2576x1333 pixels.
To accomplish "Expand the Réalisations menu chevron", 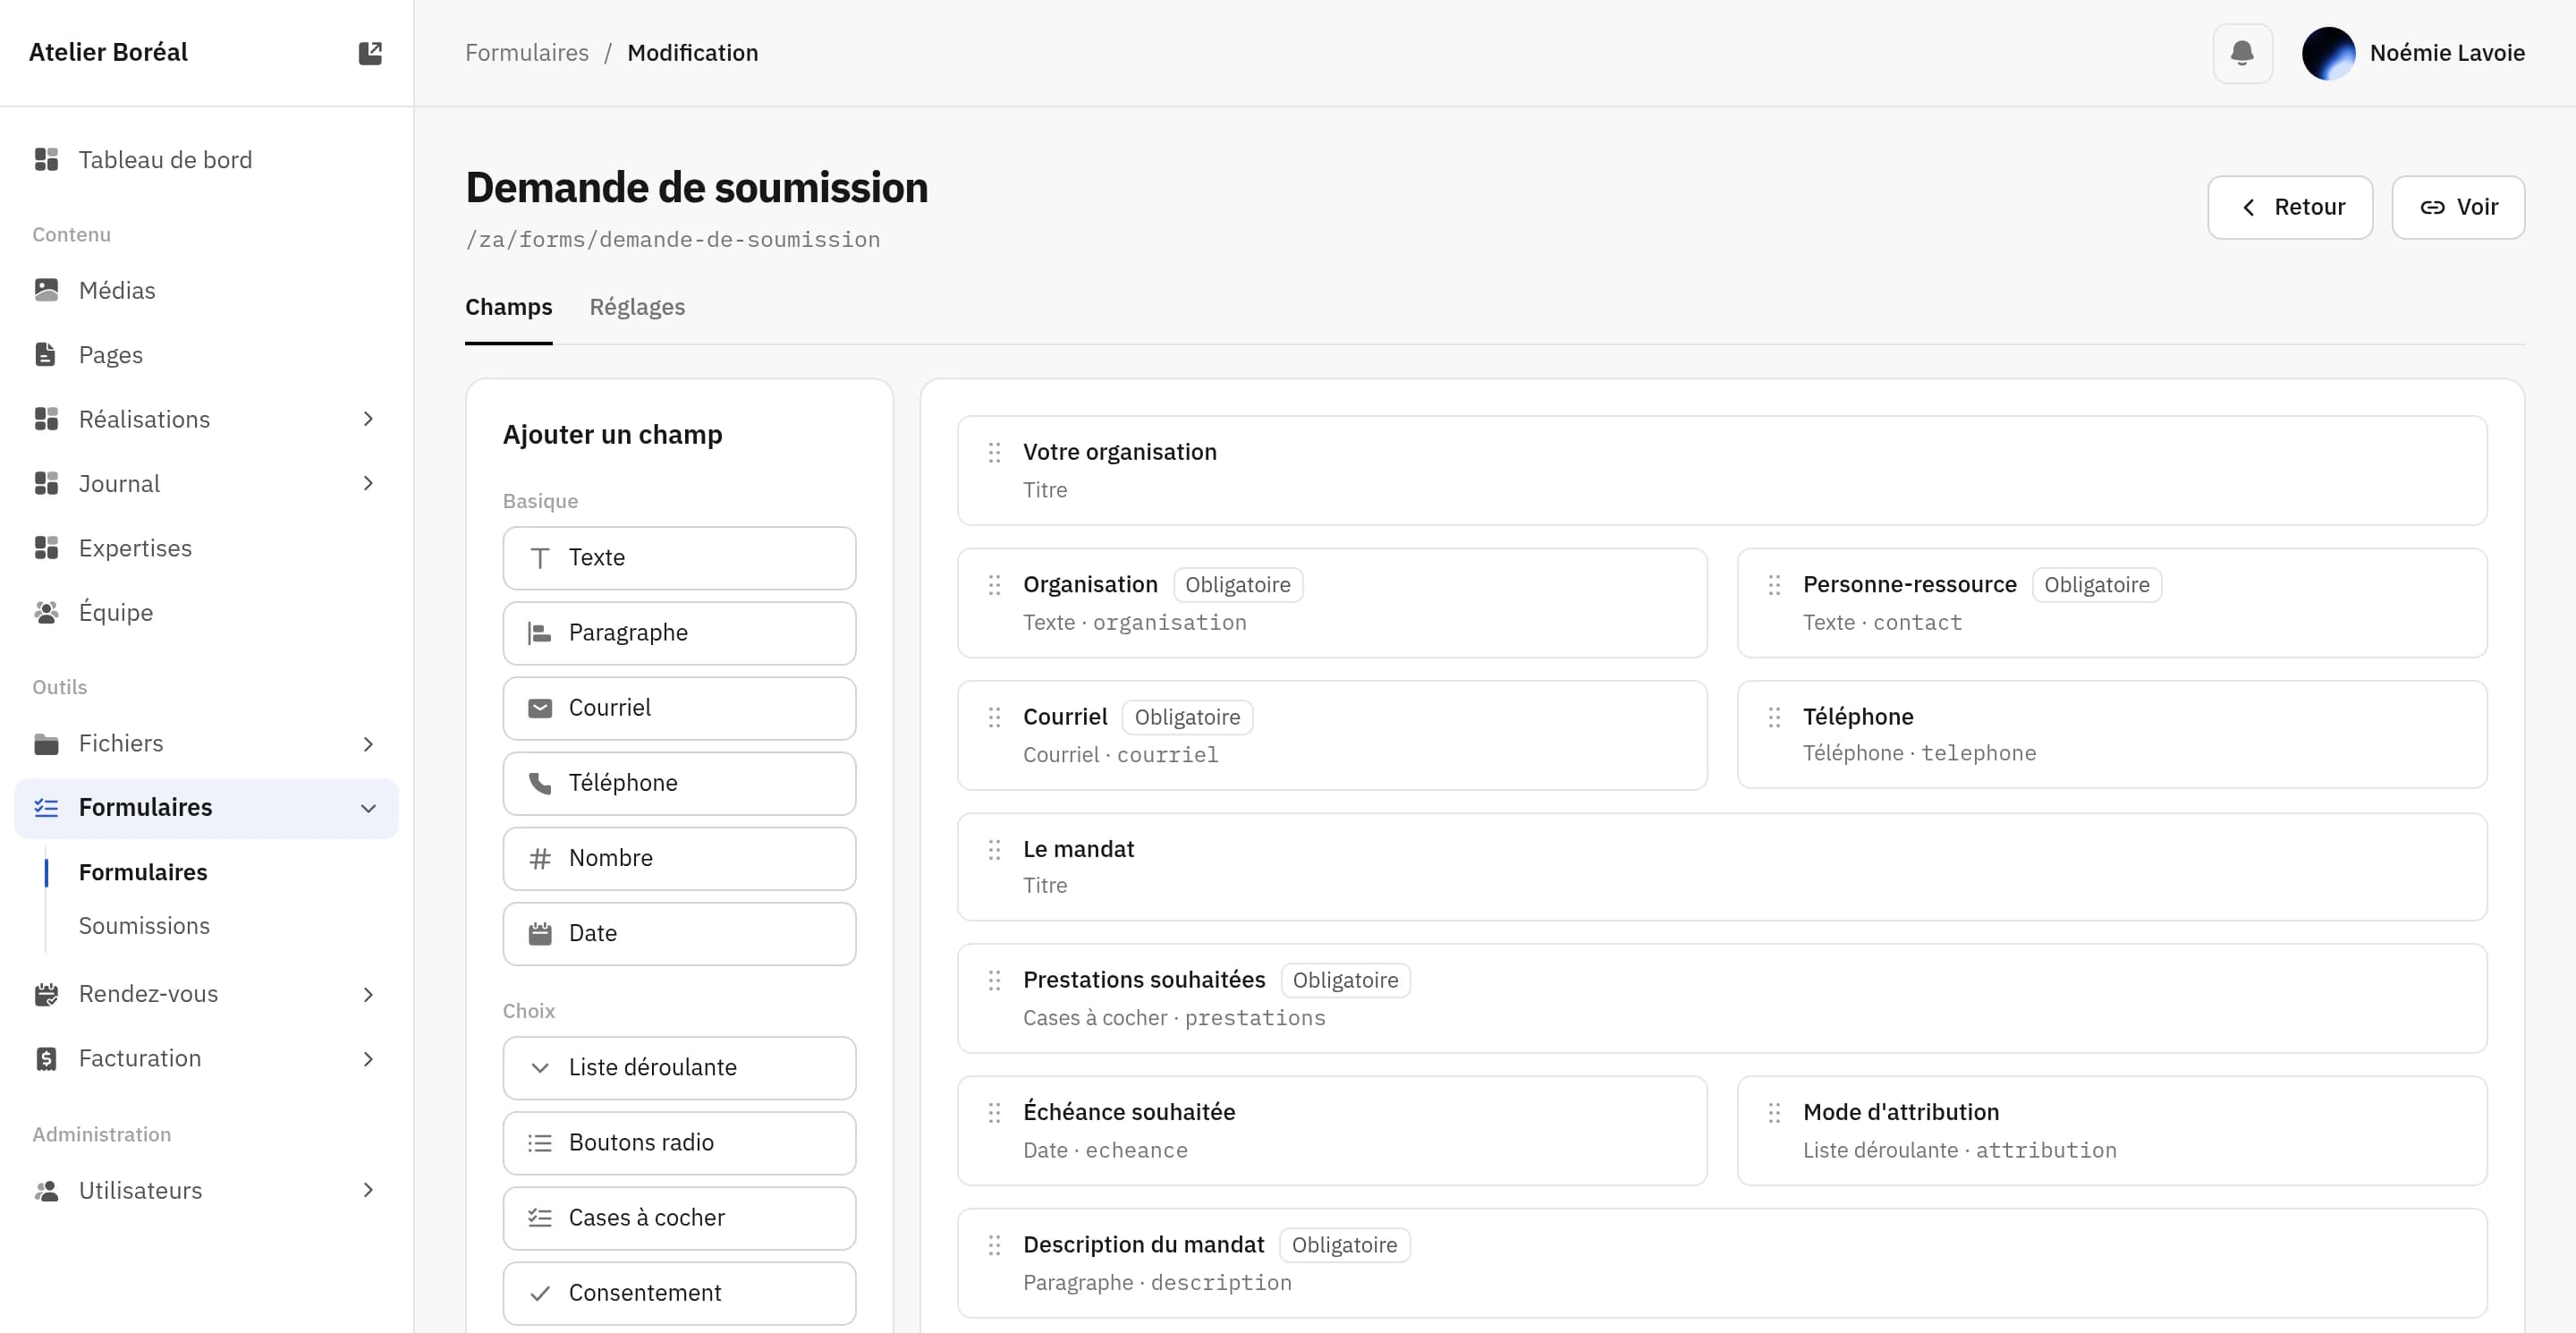I will pos(368,419).
